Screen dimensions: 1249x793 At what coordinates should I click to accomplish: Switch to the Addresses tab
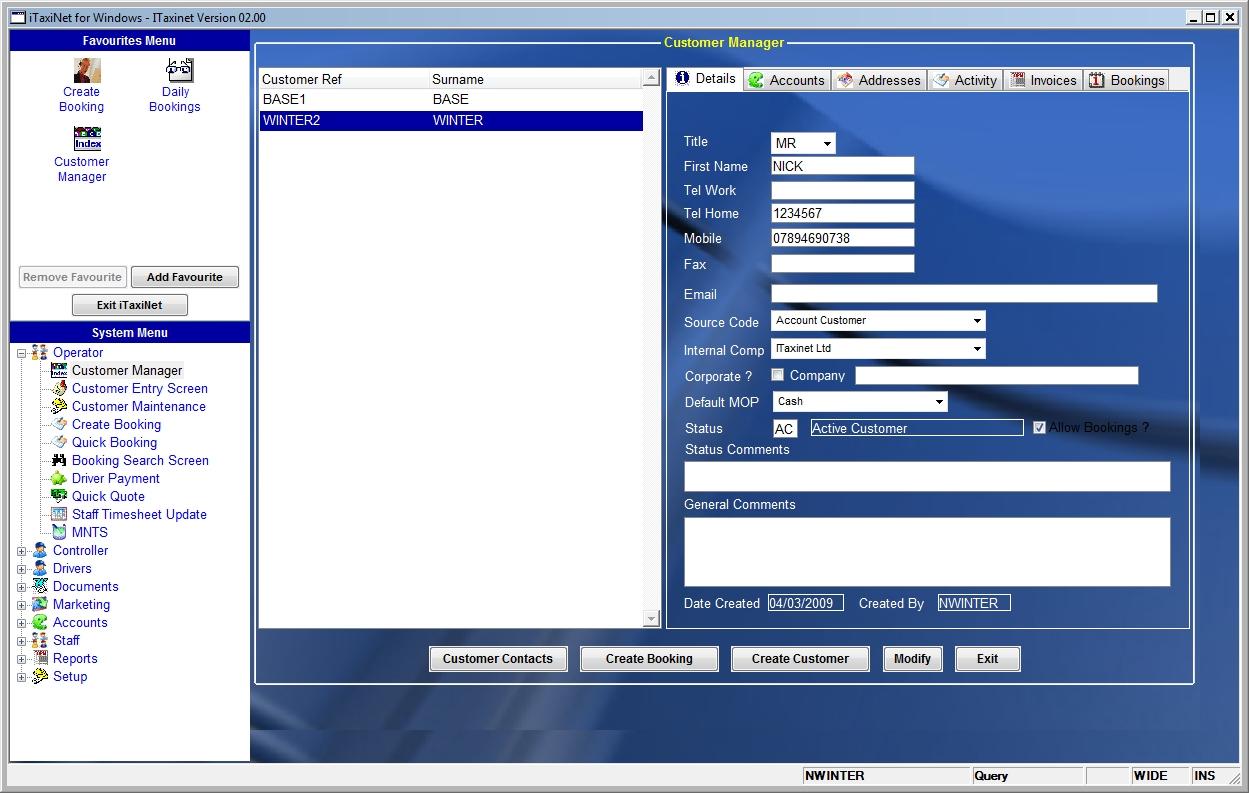click(x=879, y=80)
